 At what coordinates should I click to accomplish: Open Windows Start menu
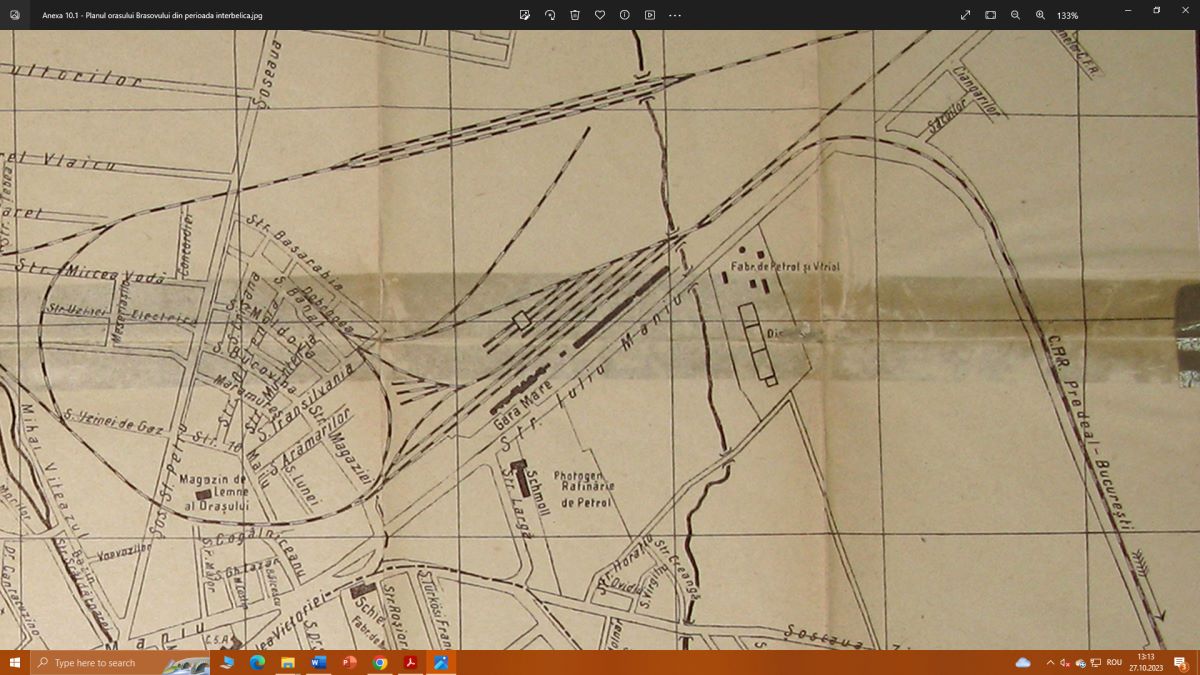[x=15, y=663]
